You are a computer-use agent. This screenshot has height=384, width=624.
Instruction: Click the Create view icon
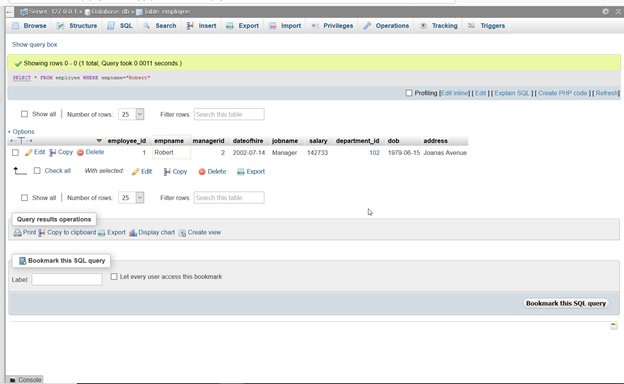(x=182, y=233)
